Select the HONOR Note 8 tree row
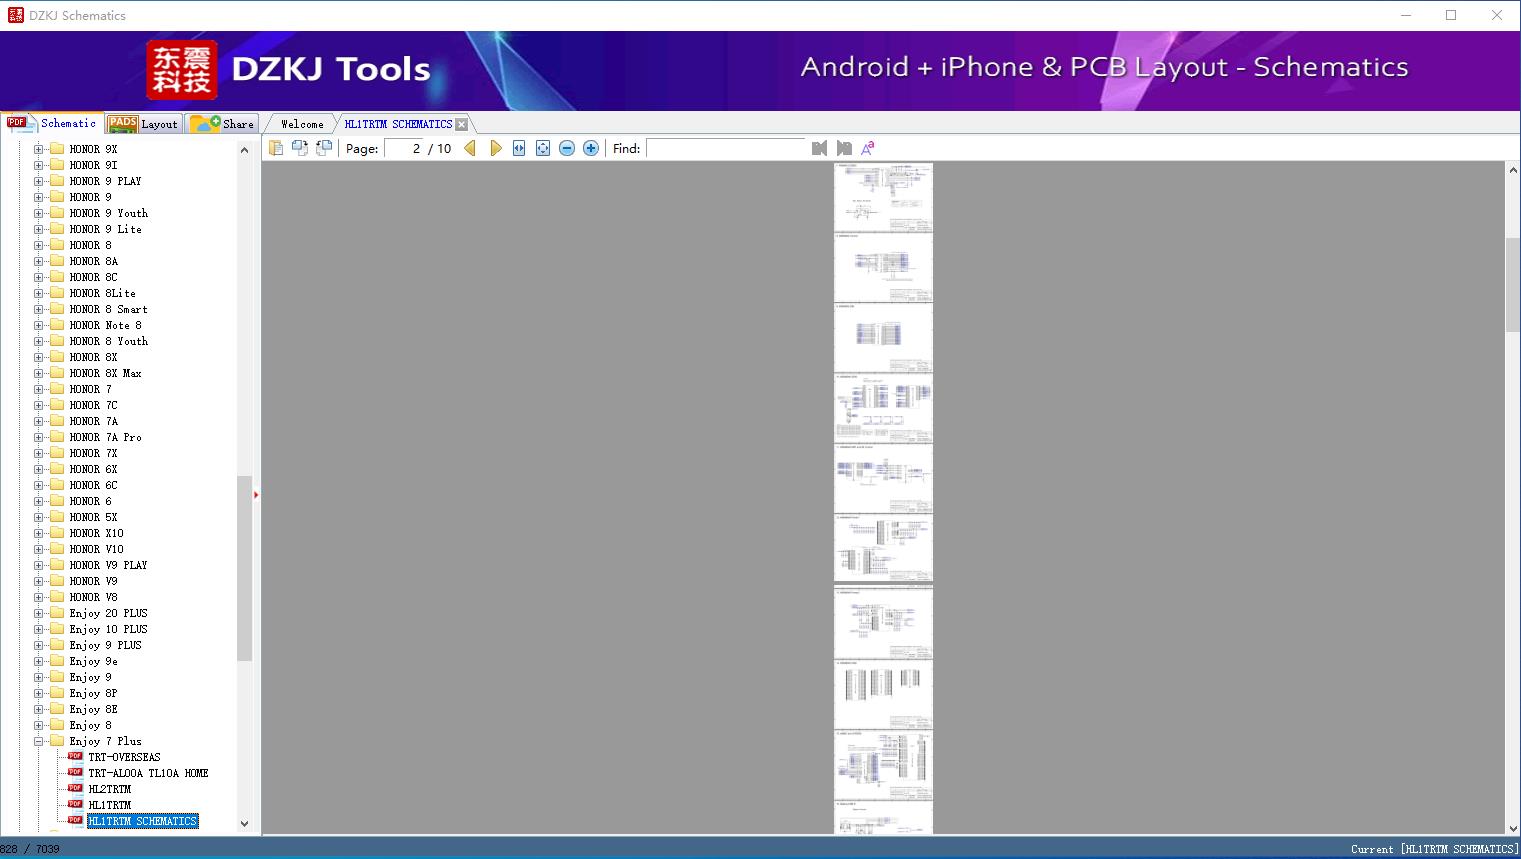 click(x=105, y=325)
